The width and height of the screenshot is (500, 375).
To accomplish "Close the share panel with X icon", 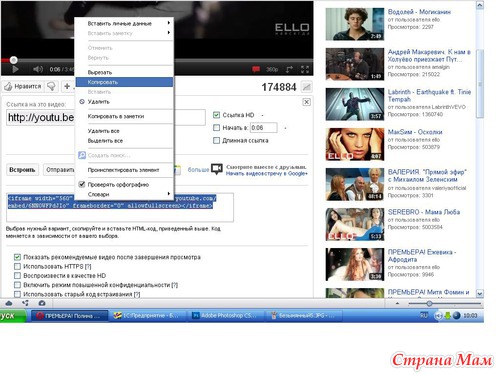I will [306, 102].
